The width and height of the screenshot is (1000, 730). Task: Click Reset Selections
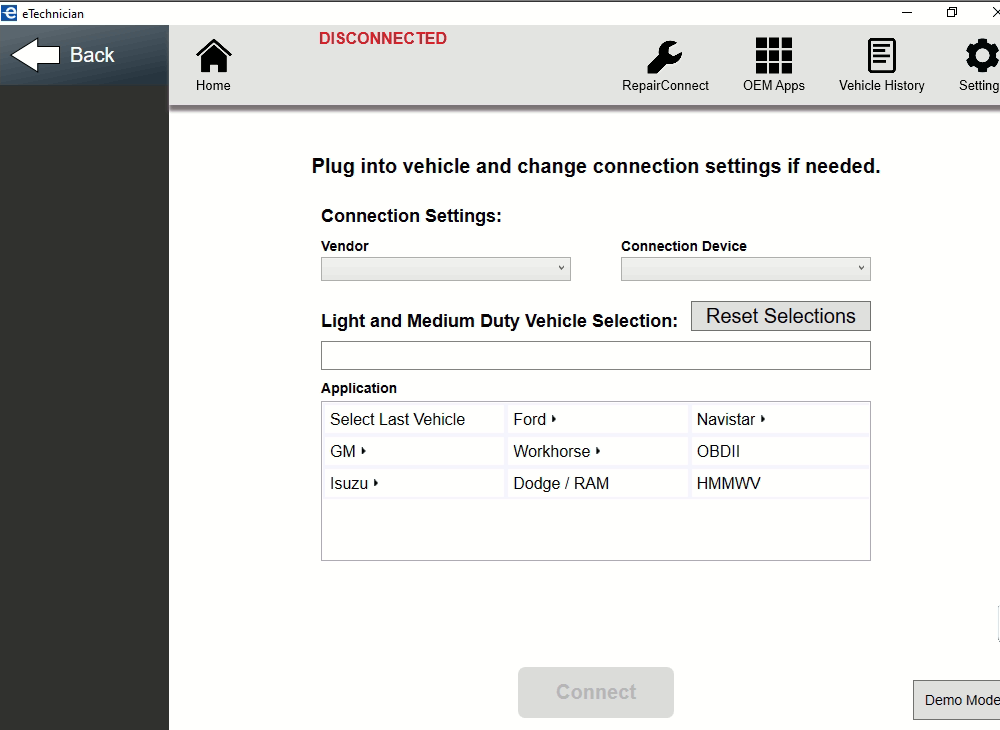point(780,315)
